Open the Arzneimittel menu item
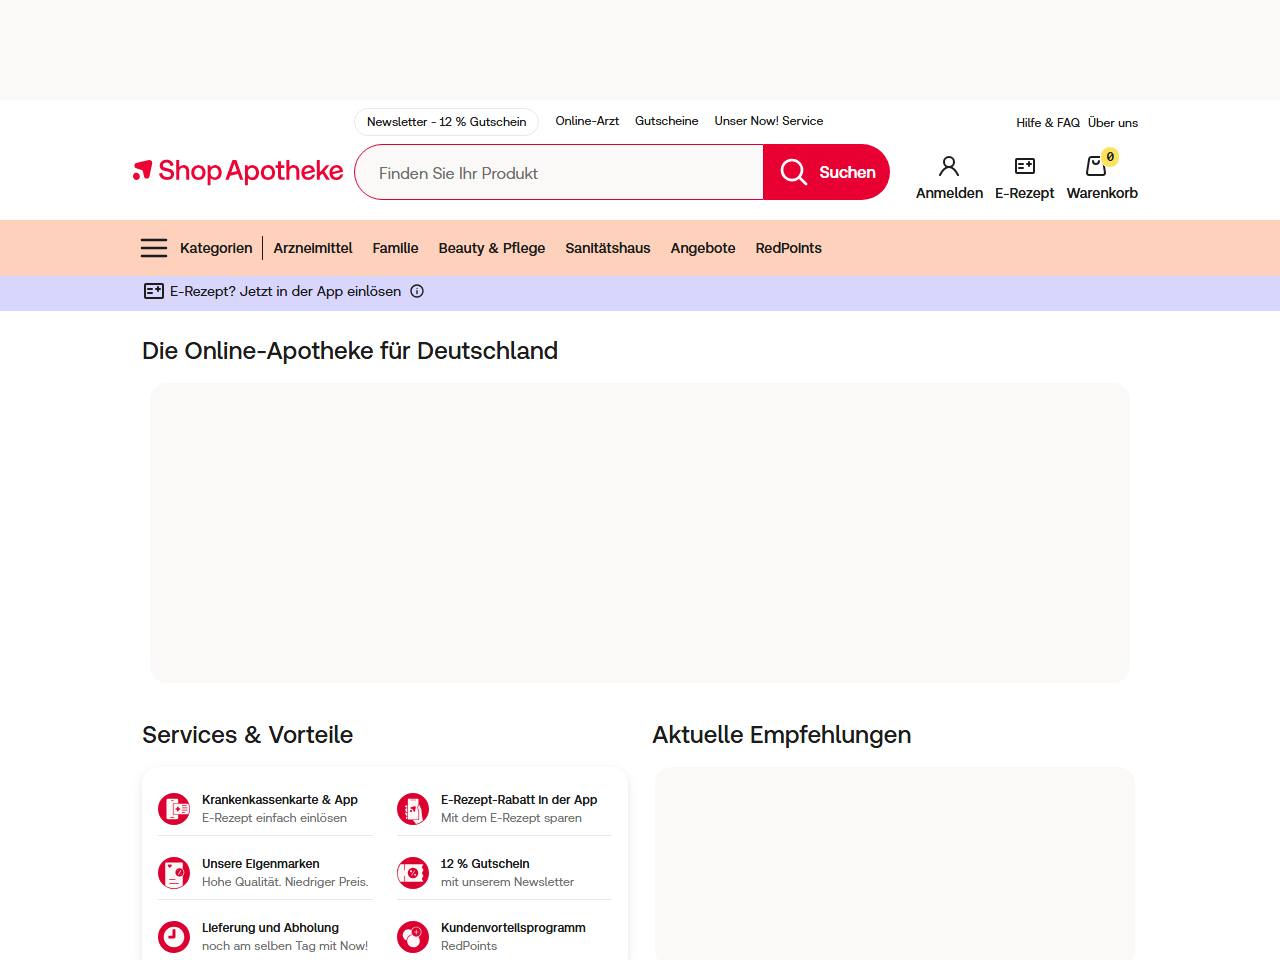Screen dimensions: 1280x960 coord(313,248)
